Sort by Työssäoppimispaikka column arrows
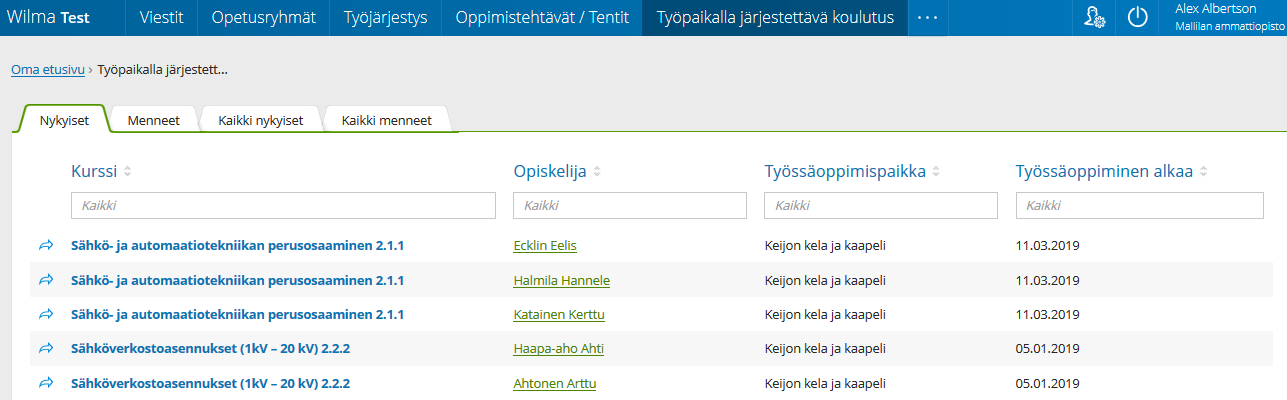This screenshot has height=400, width=1287. pos(936,172)
